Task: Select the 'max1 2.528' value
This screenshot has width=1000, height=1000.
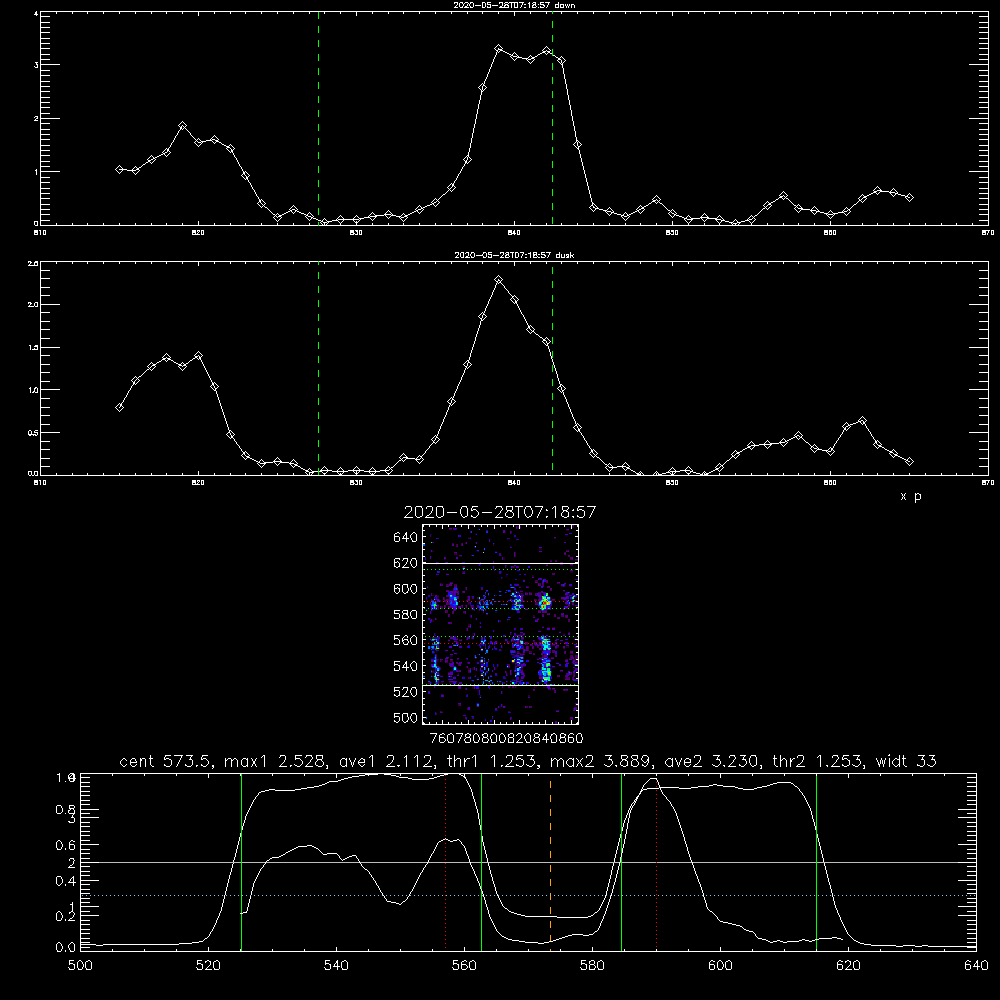Action: click(277, 761)
